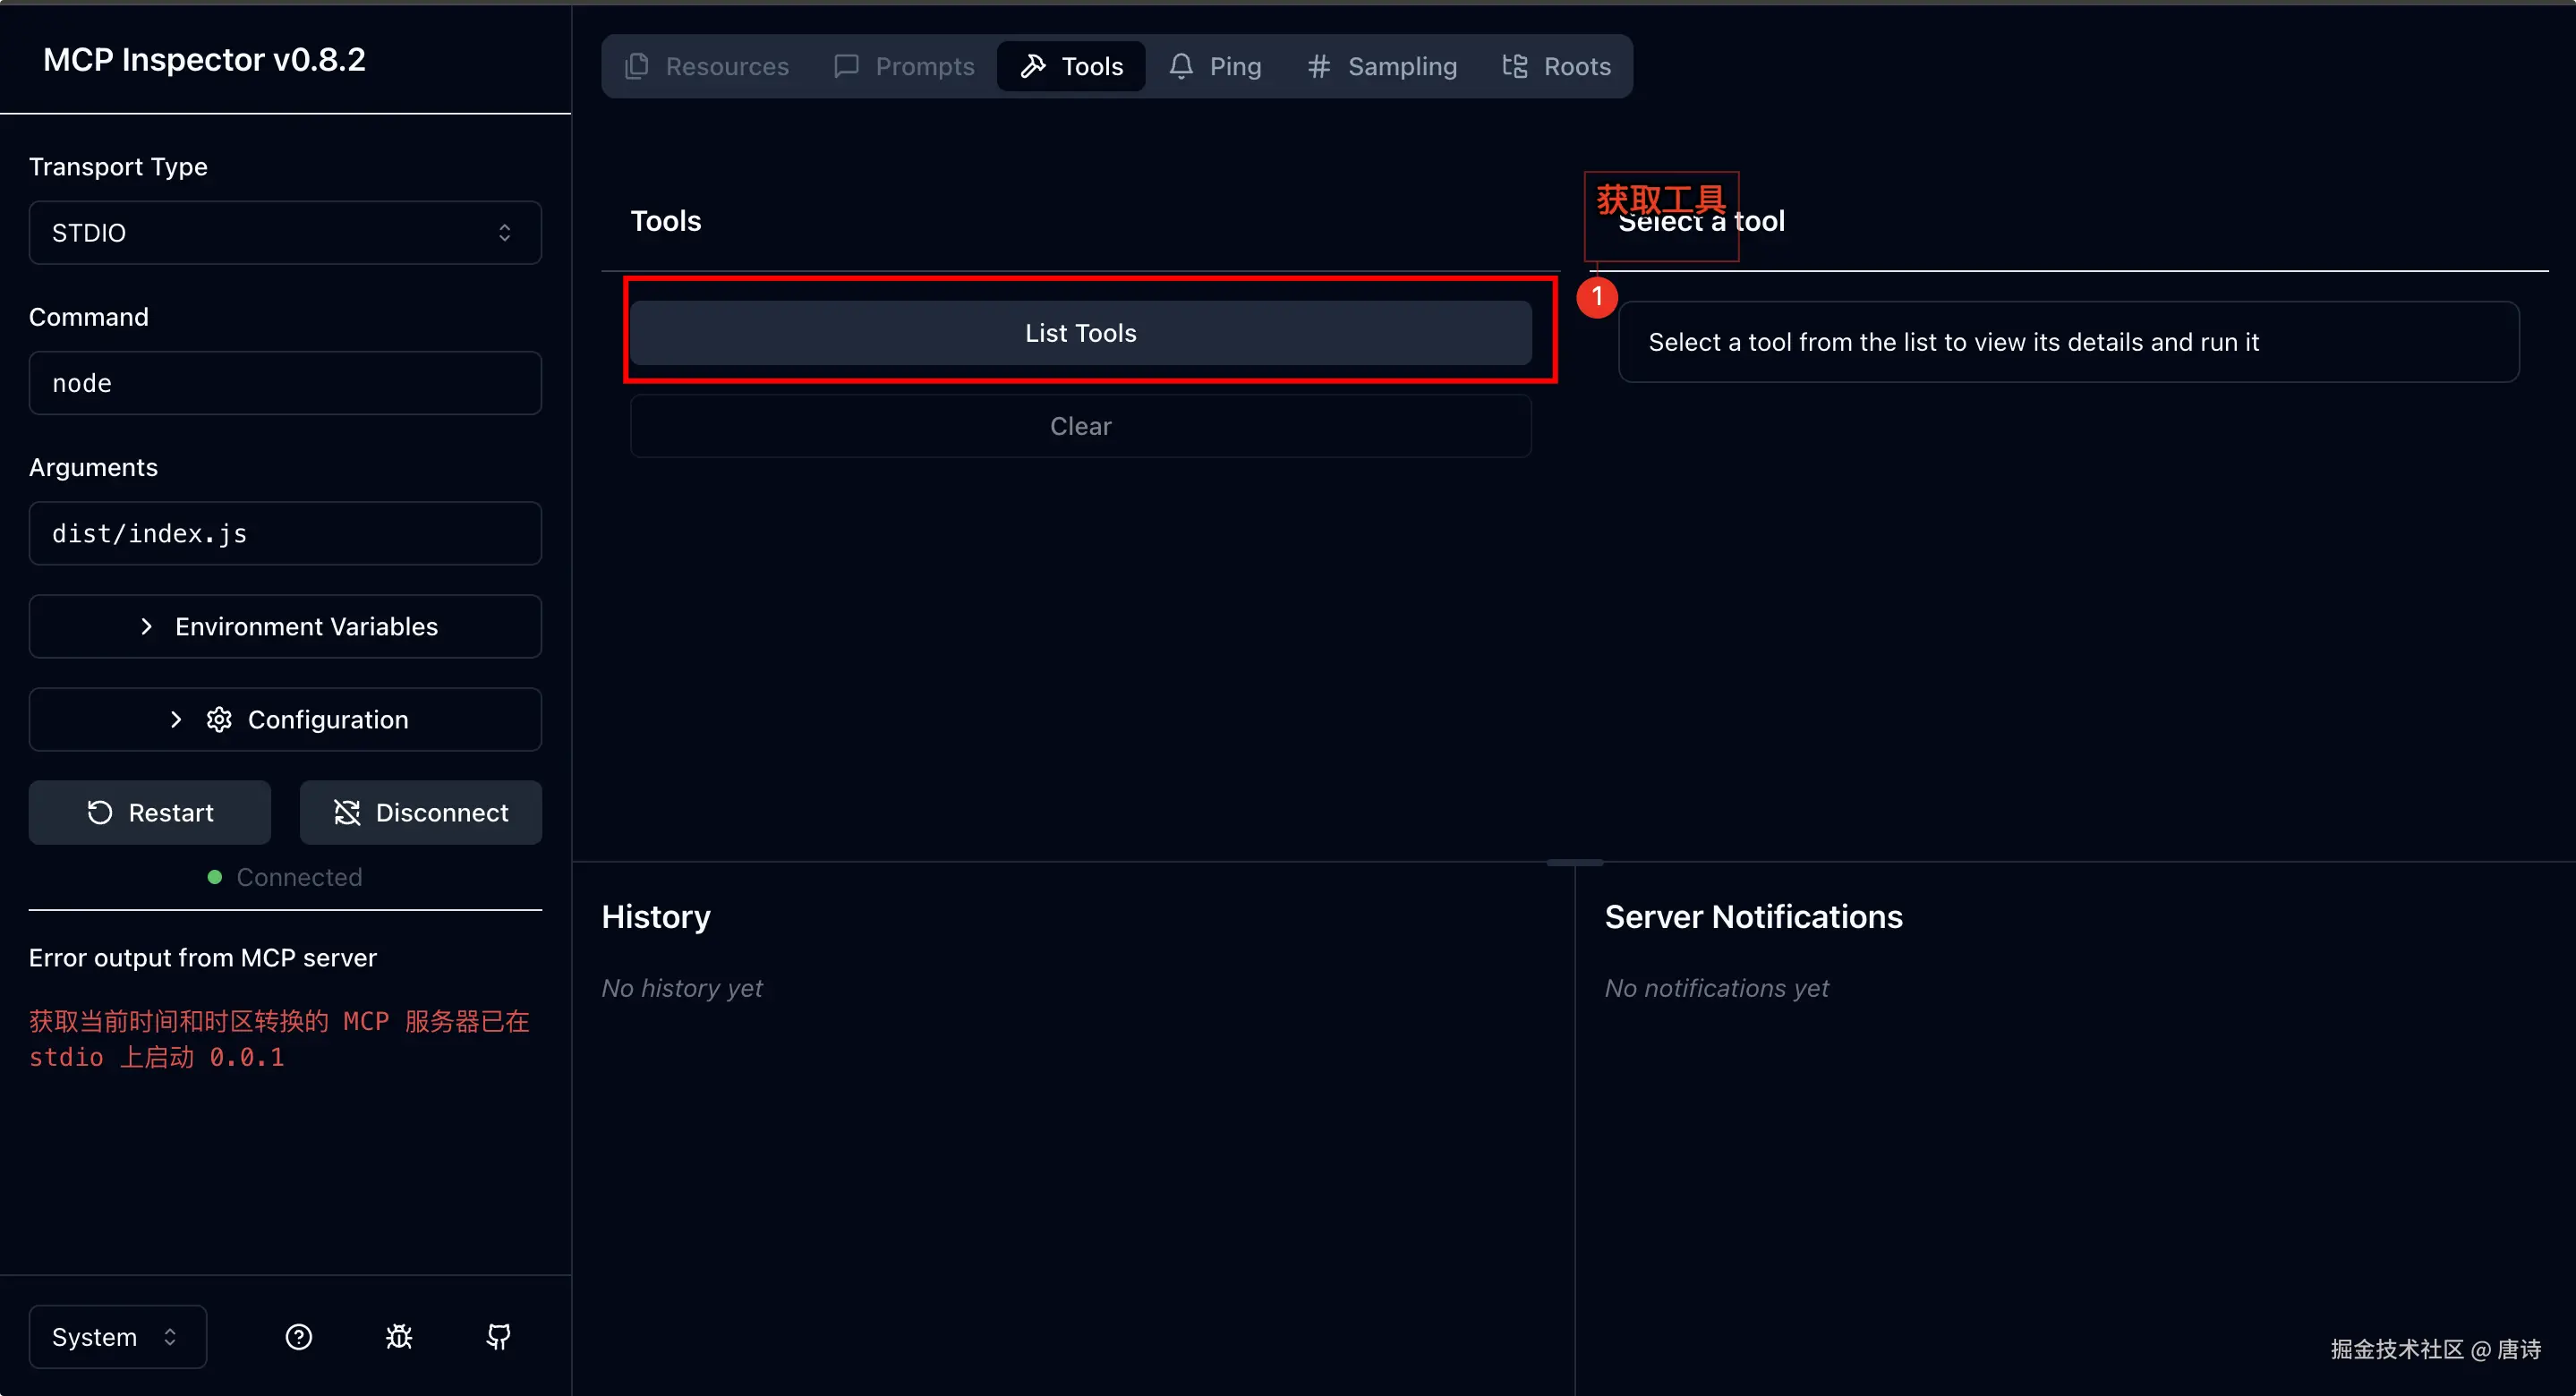Image resolution: width=2576 pixels, height=1396 pixels.
Task: Open the STDIO transport type dropdown
Action: point(285,233)
